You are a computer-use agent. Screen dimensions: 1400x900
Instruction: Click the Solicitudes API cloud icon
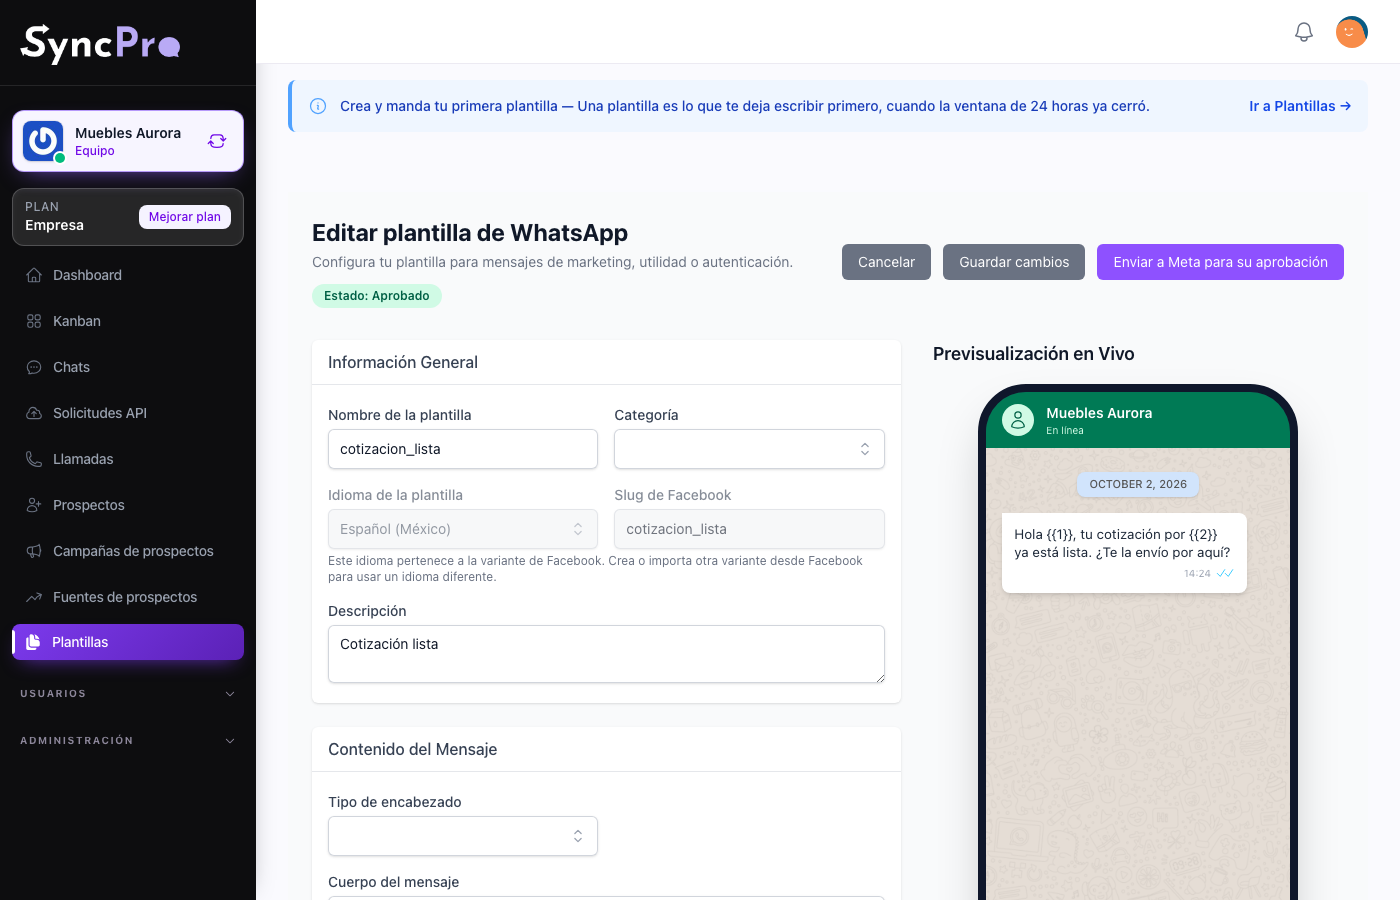34,413
